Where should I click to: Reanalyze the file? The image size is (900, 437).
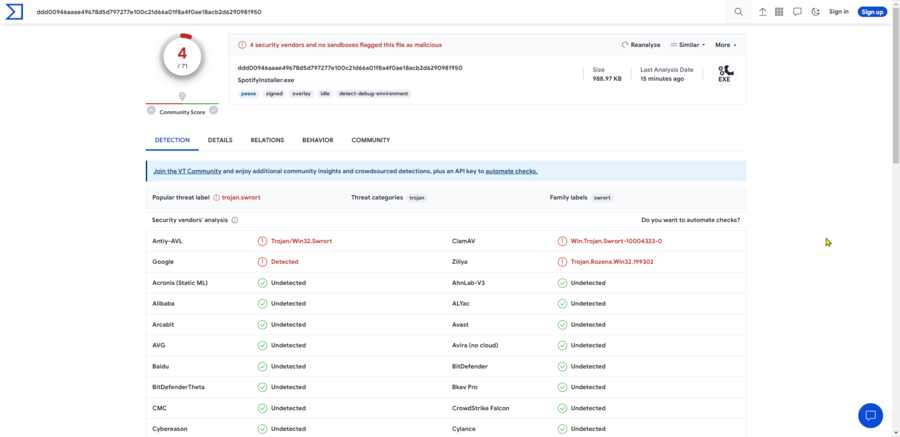point(641,45)
